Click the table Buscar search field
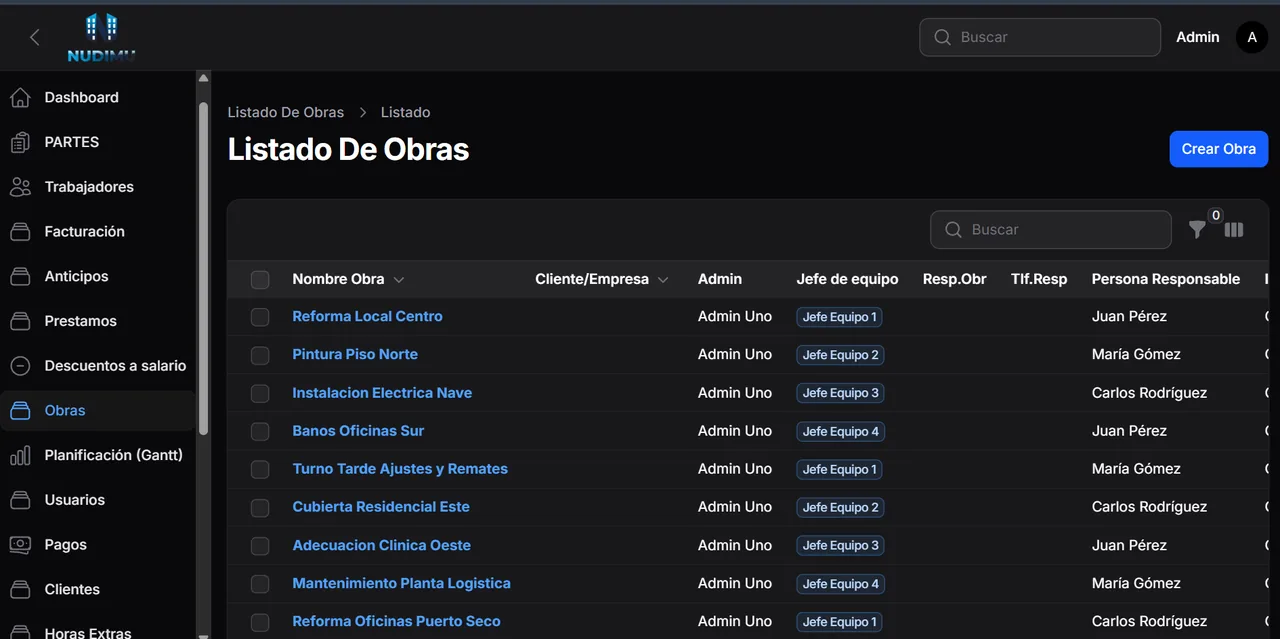The width and height of the screenshot is (1280, 639). [1051, 230]
